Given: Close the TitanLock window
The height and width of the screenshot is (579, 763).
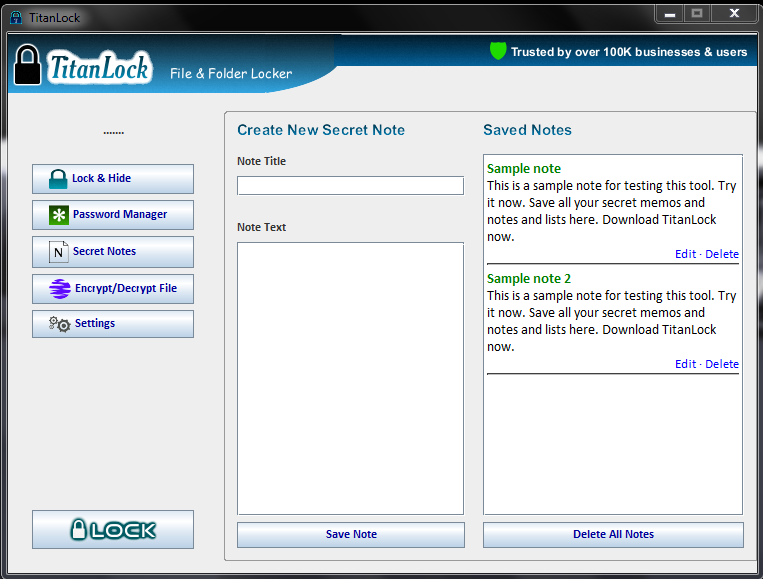Looking at the screenshot, I should coord(734,14).
